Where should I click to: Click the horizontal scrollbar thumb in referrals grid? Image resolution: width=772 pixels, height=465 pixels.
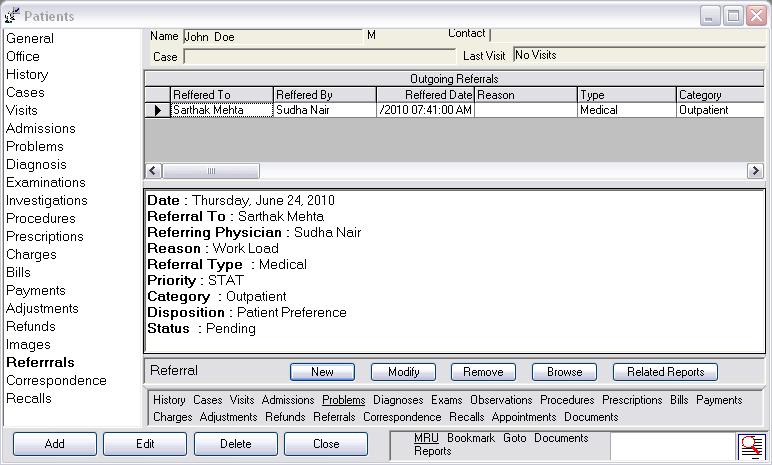(211, 171)
